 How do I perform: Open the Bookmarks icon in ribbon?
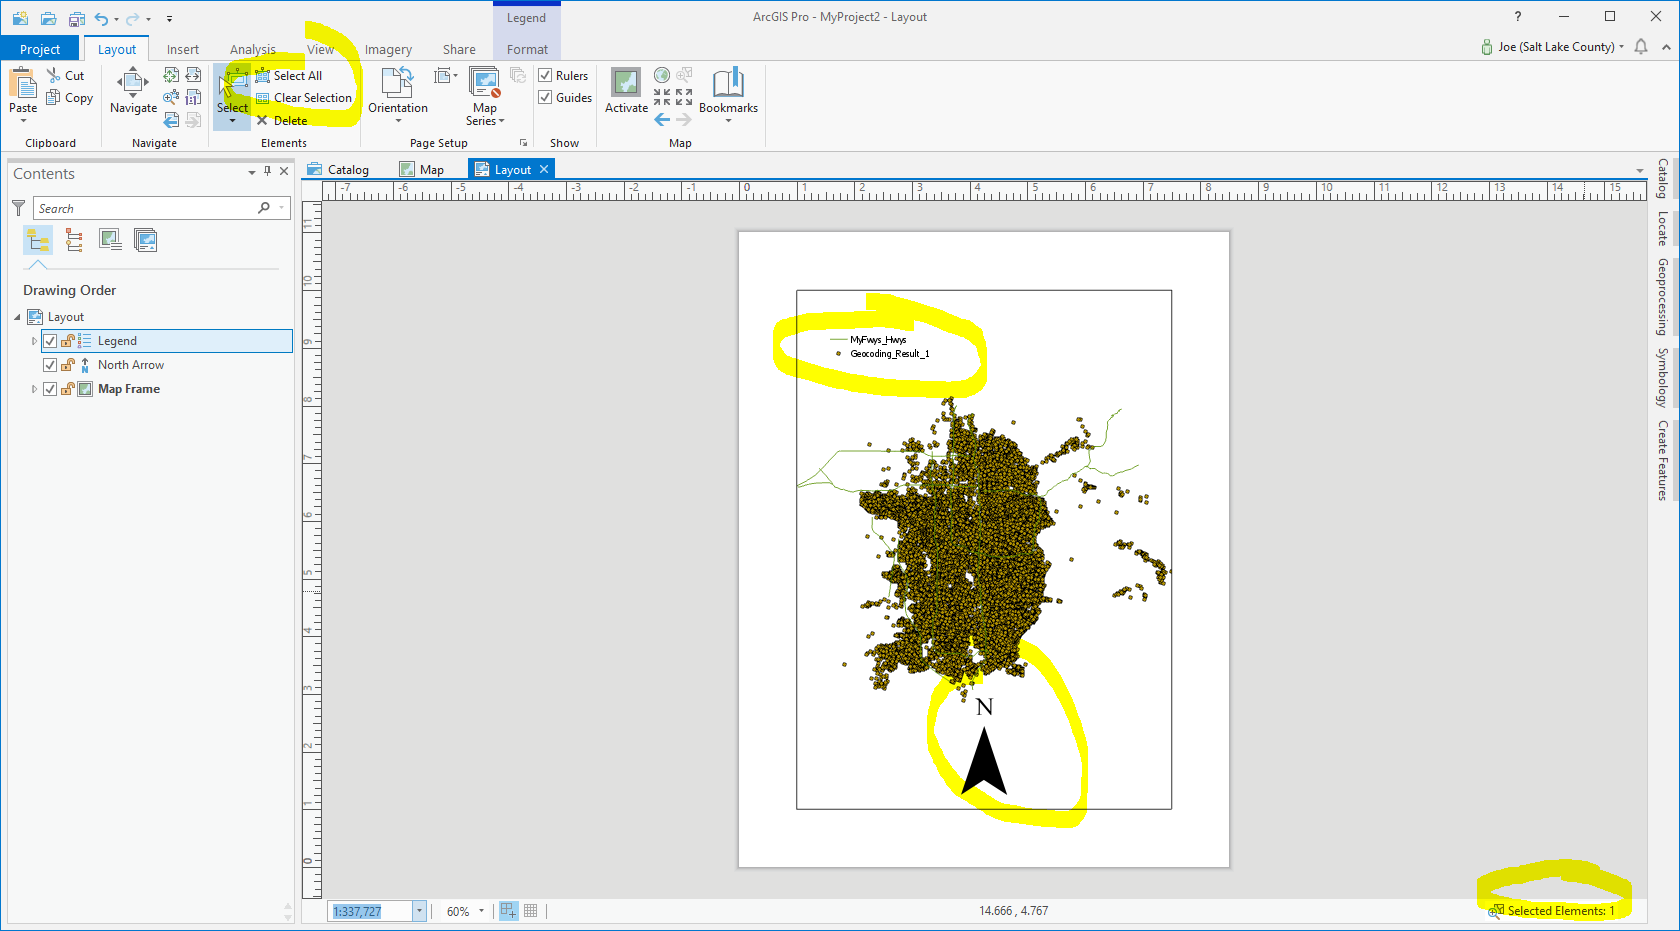point(728,83)
